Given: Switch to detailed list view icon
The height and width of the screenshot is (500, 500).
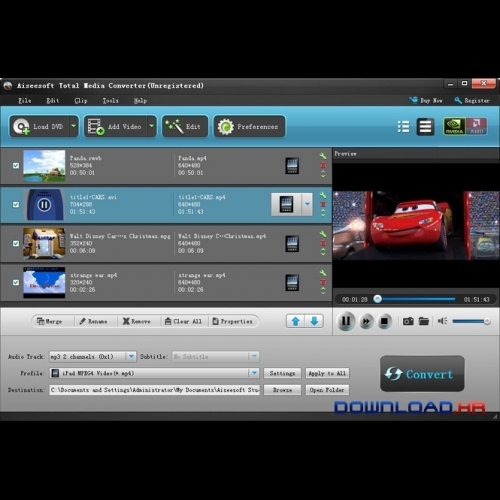Looking at the screenshot, I should point(404,127).
